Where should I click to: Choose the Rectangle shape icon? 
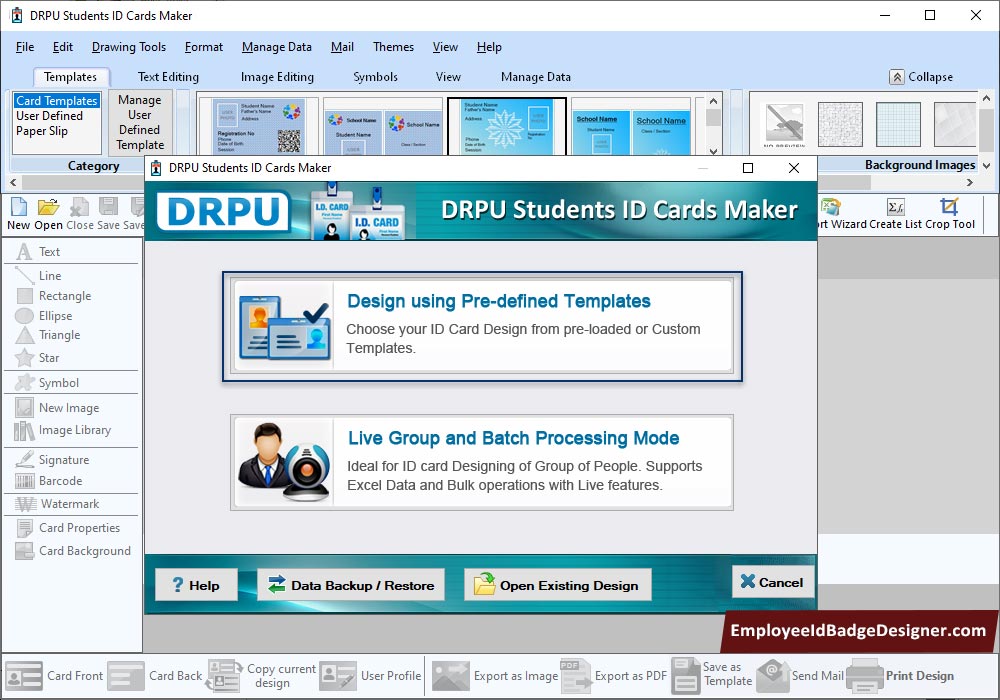click(x=24, y=296)
